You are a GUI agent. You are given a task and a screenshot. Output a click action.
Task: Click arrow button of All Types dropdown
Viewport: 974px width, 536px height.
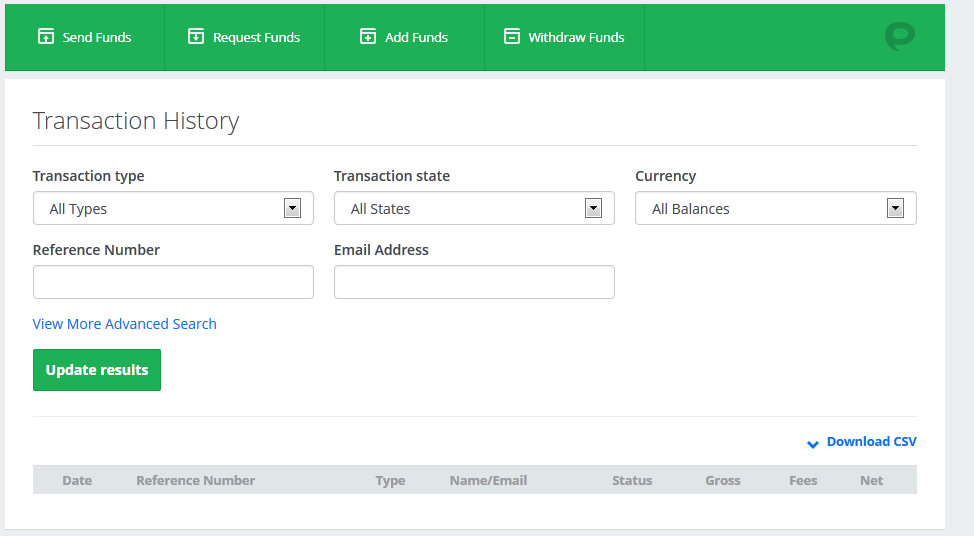(292, 208)
